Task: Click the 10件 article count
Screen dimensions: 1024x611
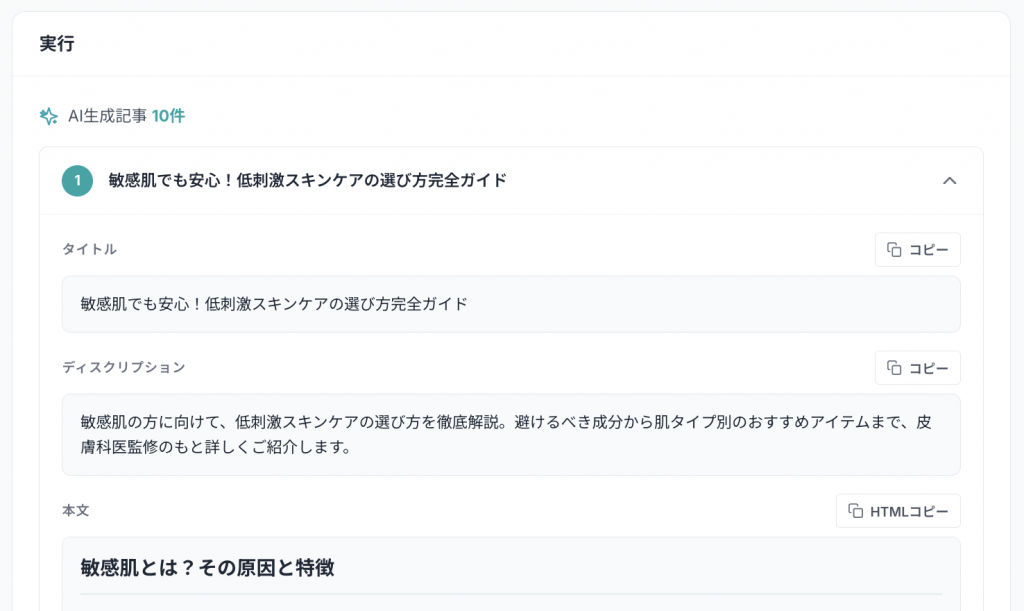Action: click(168, 116)
